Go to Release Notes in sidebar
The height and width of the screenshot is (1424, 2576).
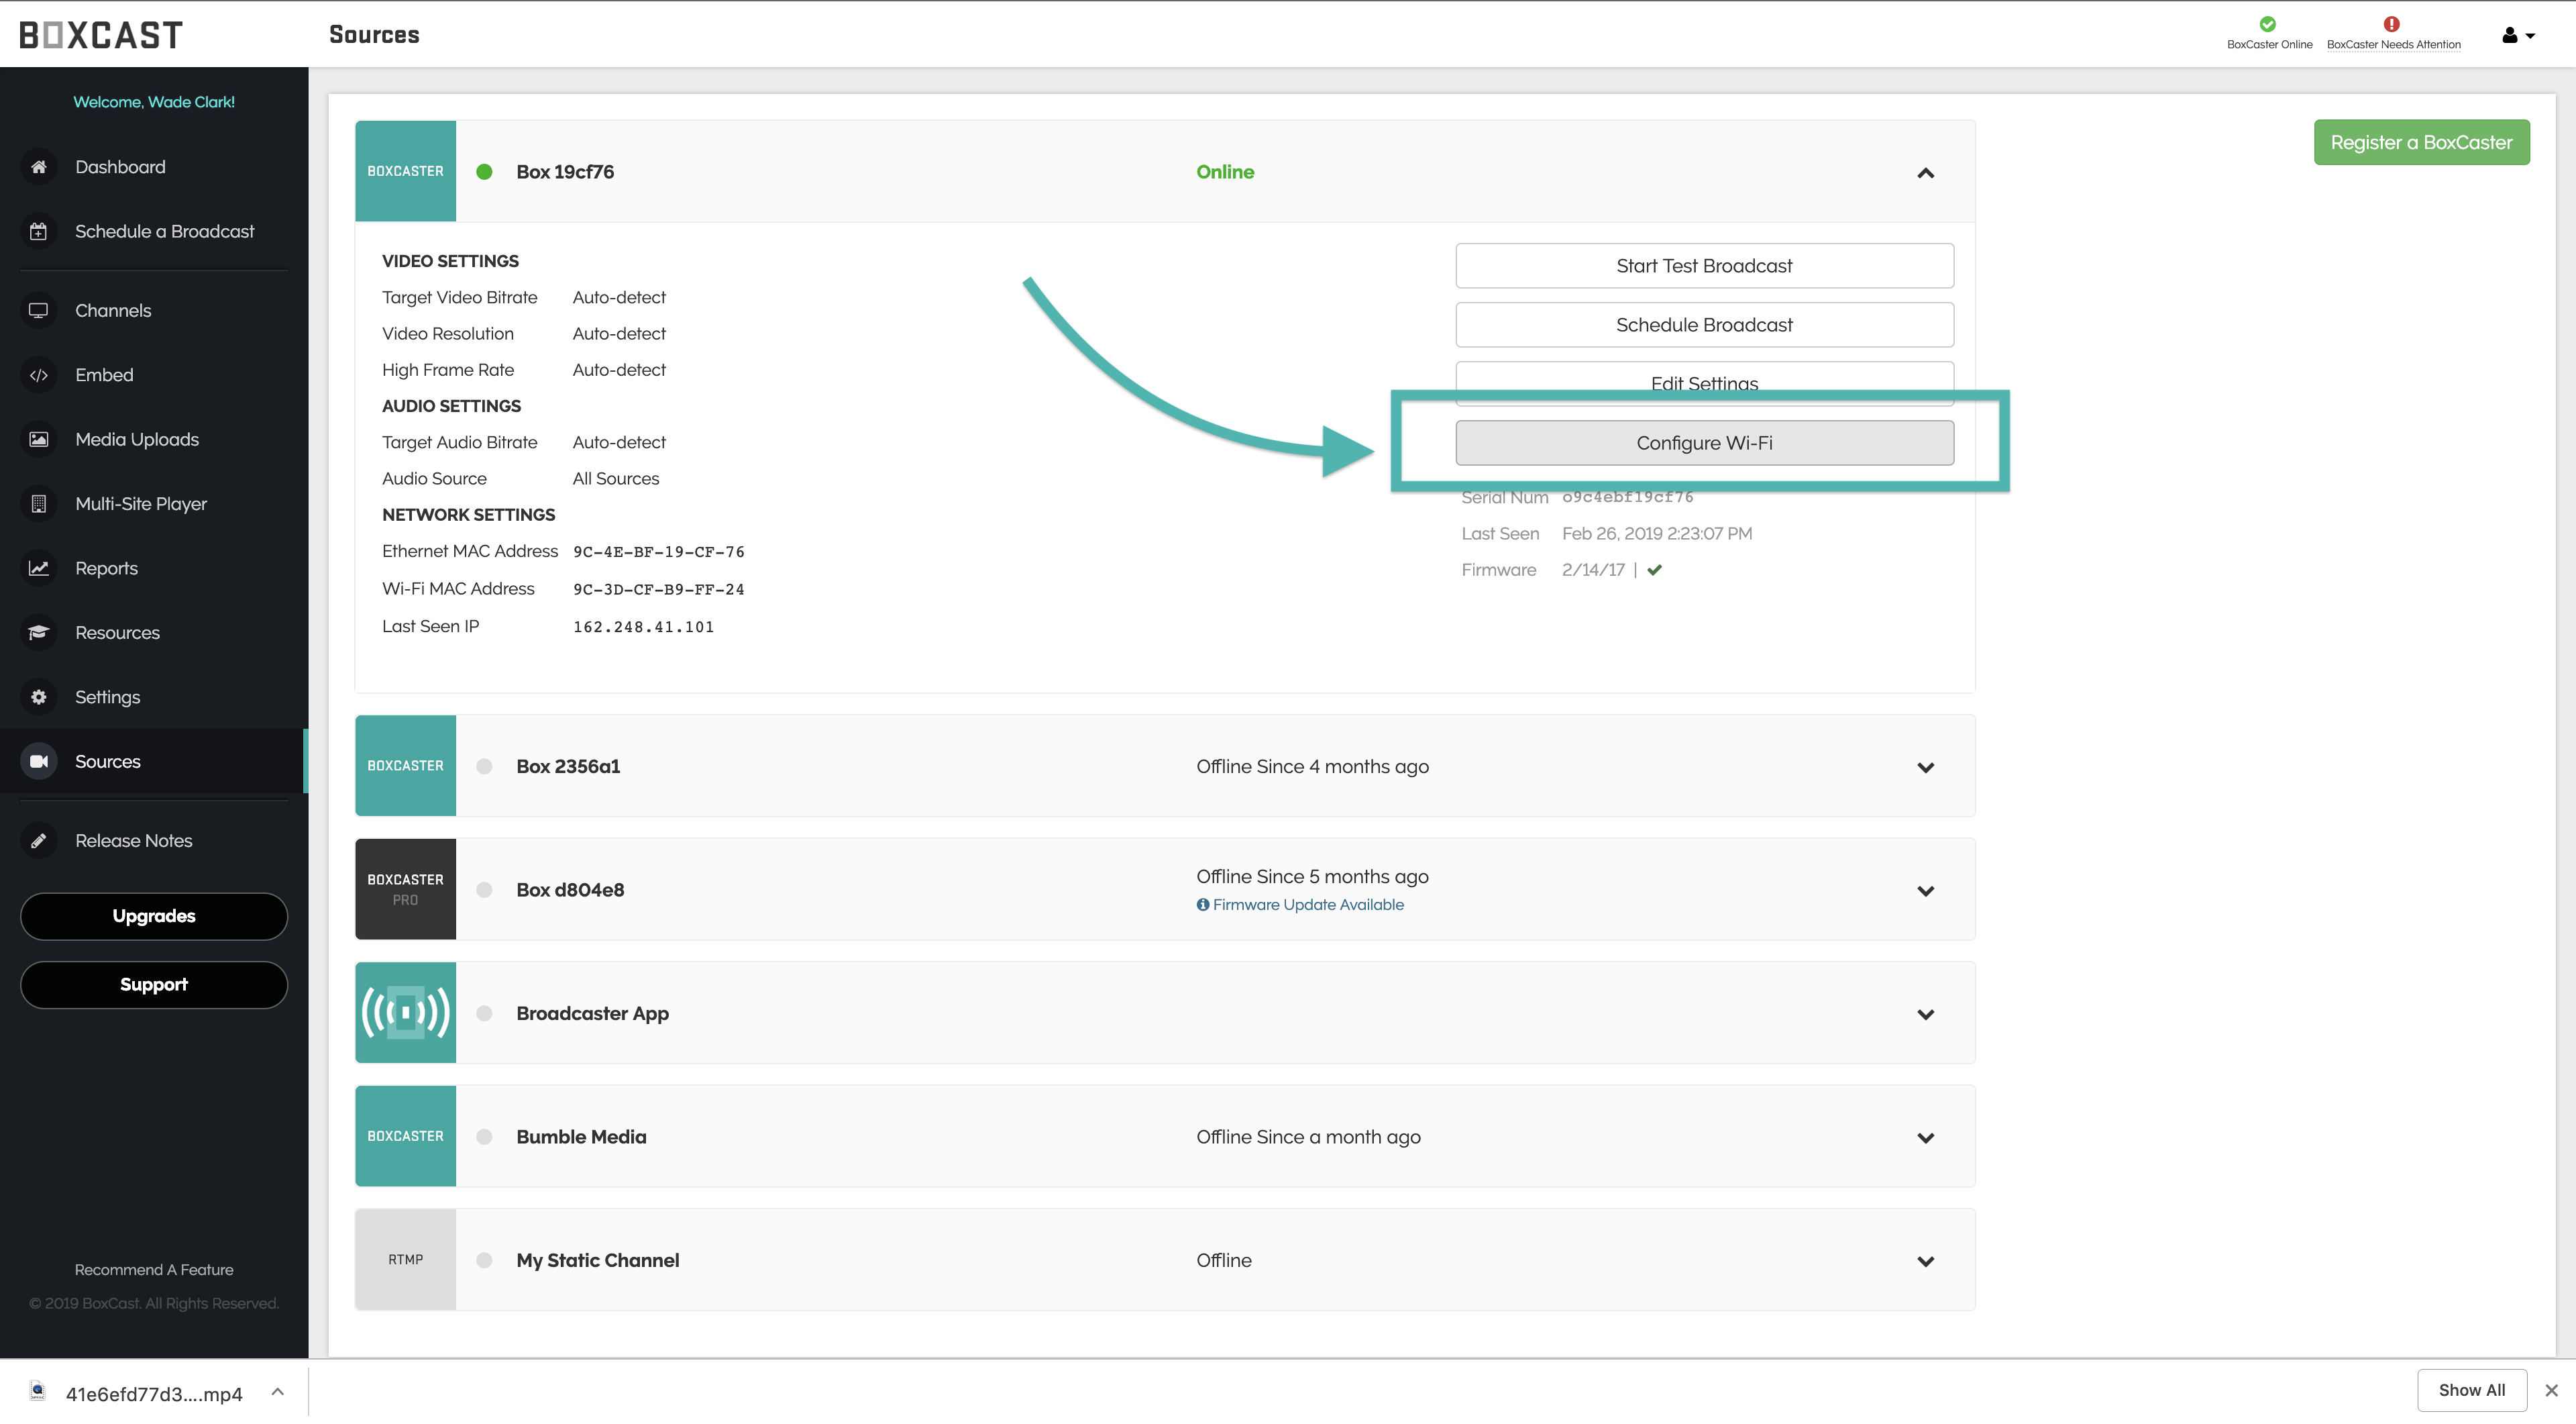click(x=133, y=841)
